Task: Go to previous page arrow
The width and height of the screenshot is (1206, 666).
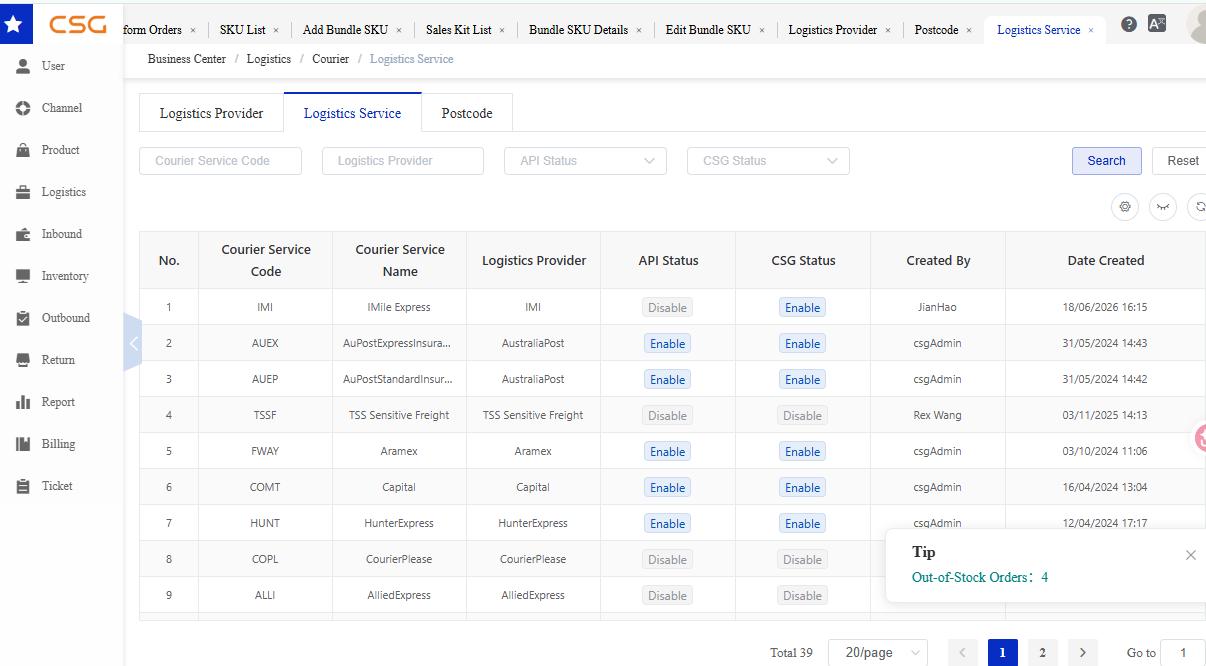Action: coord(962,653)
